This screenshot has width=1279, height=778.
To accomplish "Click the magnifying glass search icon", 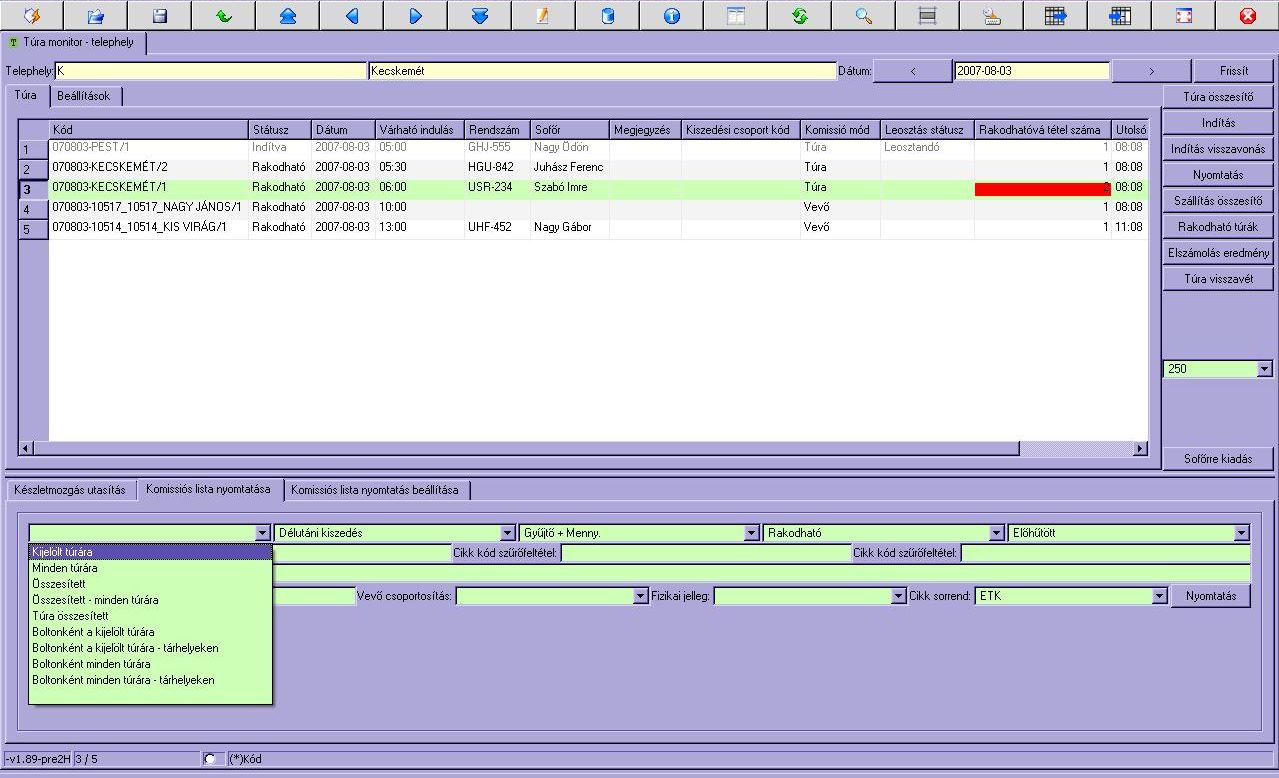I will point(863,15).
